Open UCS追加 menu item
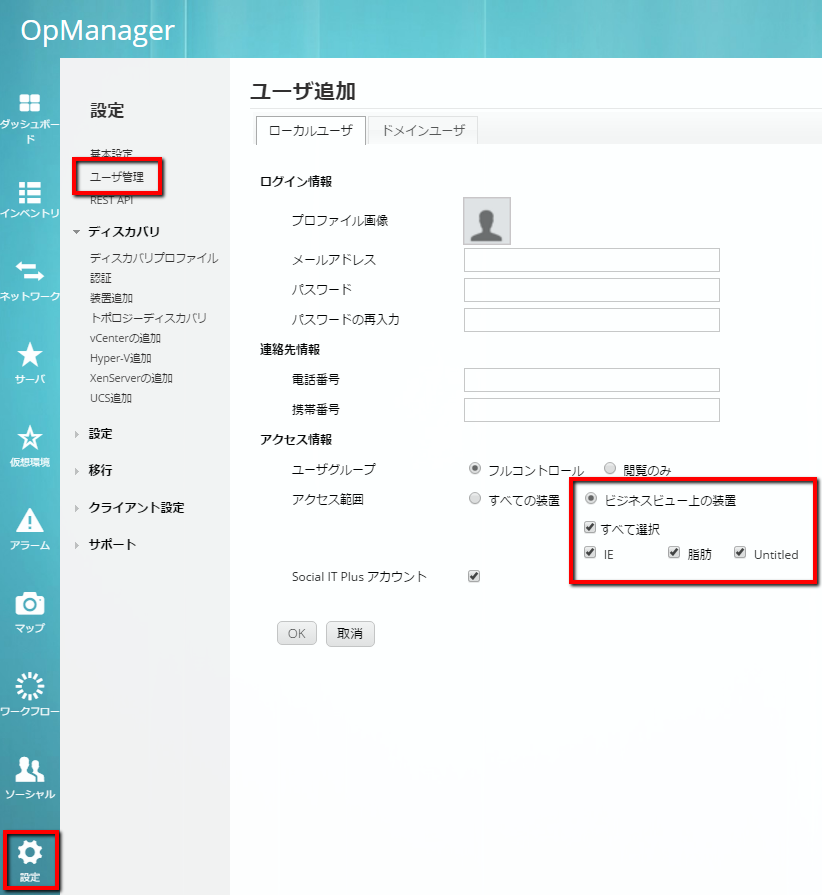The height and width of the screenshot is (895, 822). [111, 398]
